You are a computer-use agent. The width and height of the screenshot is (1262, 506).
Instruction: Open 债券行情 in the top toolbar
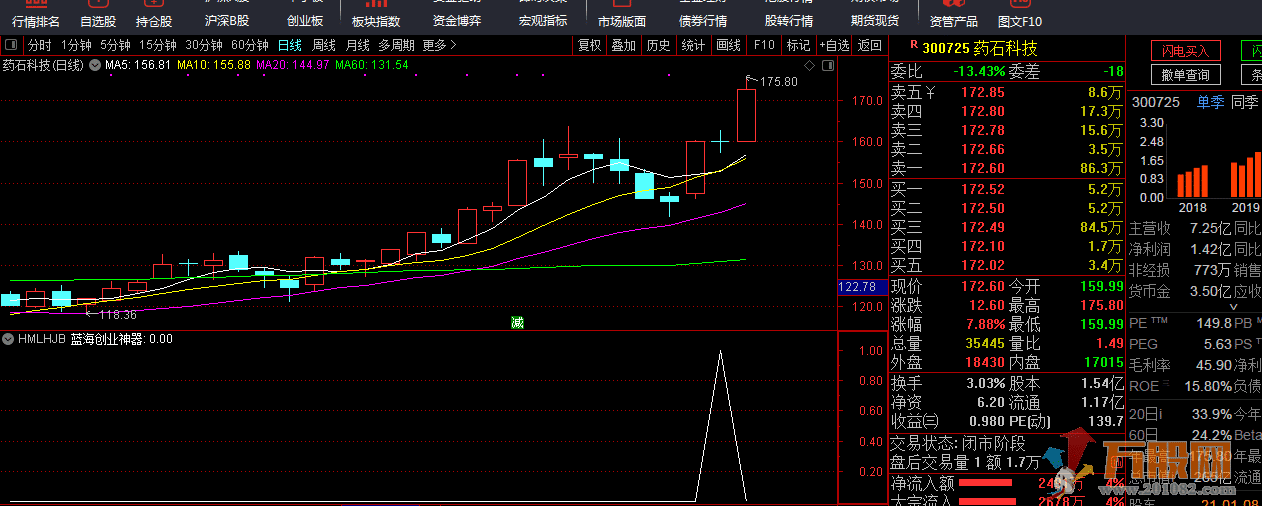tap(703, 21)
